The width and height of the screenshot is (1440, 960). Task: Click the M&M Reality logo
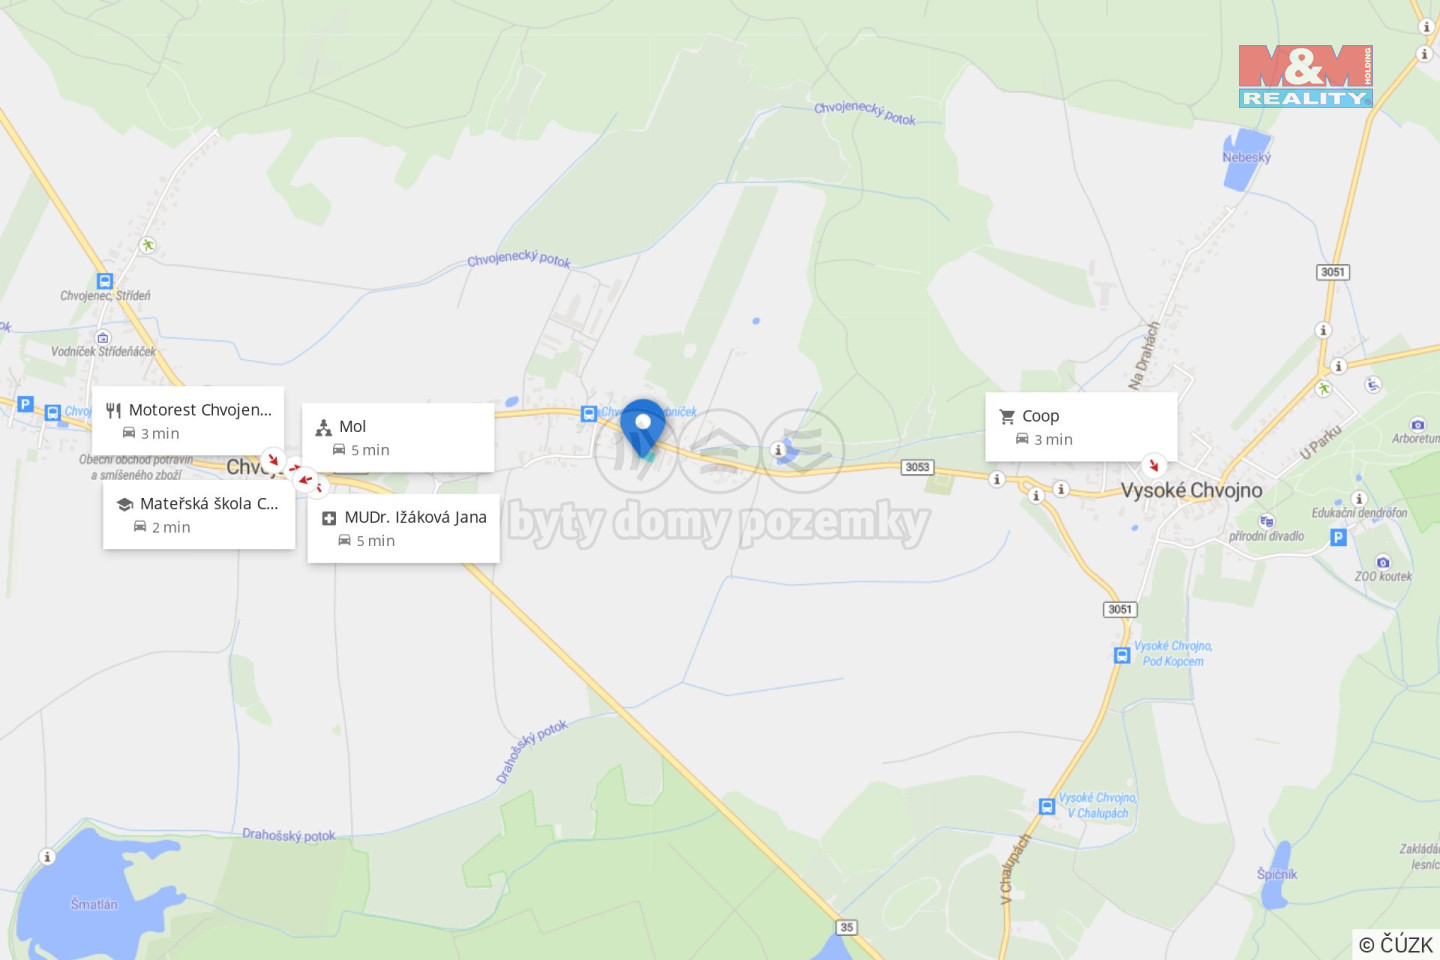click(x=1306, y=76)
